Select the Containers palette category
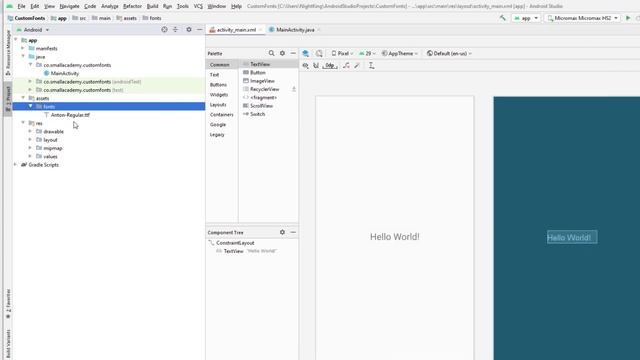 point(222,115)
